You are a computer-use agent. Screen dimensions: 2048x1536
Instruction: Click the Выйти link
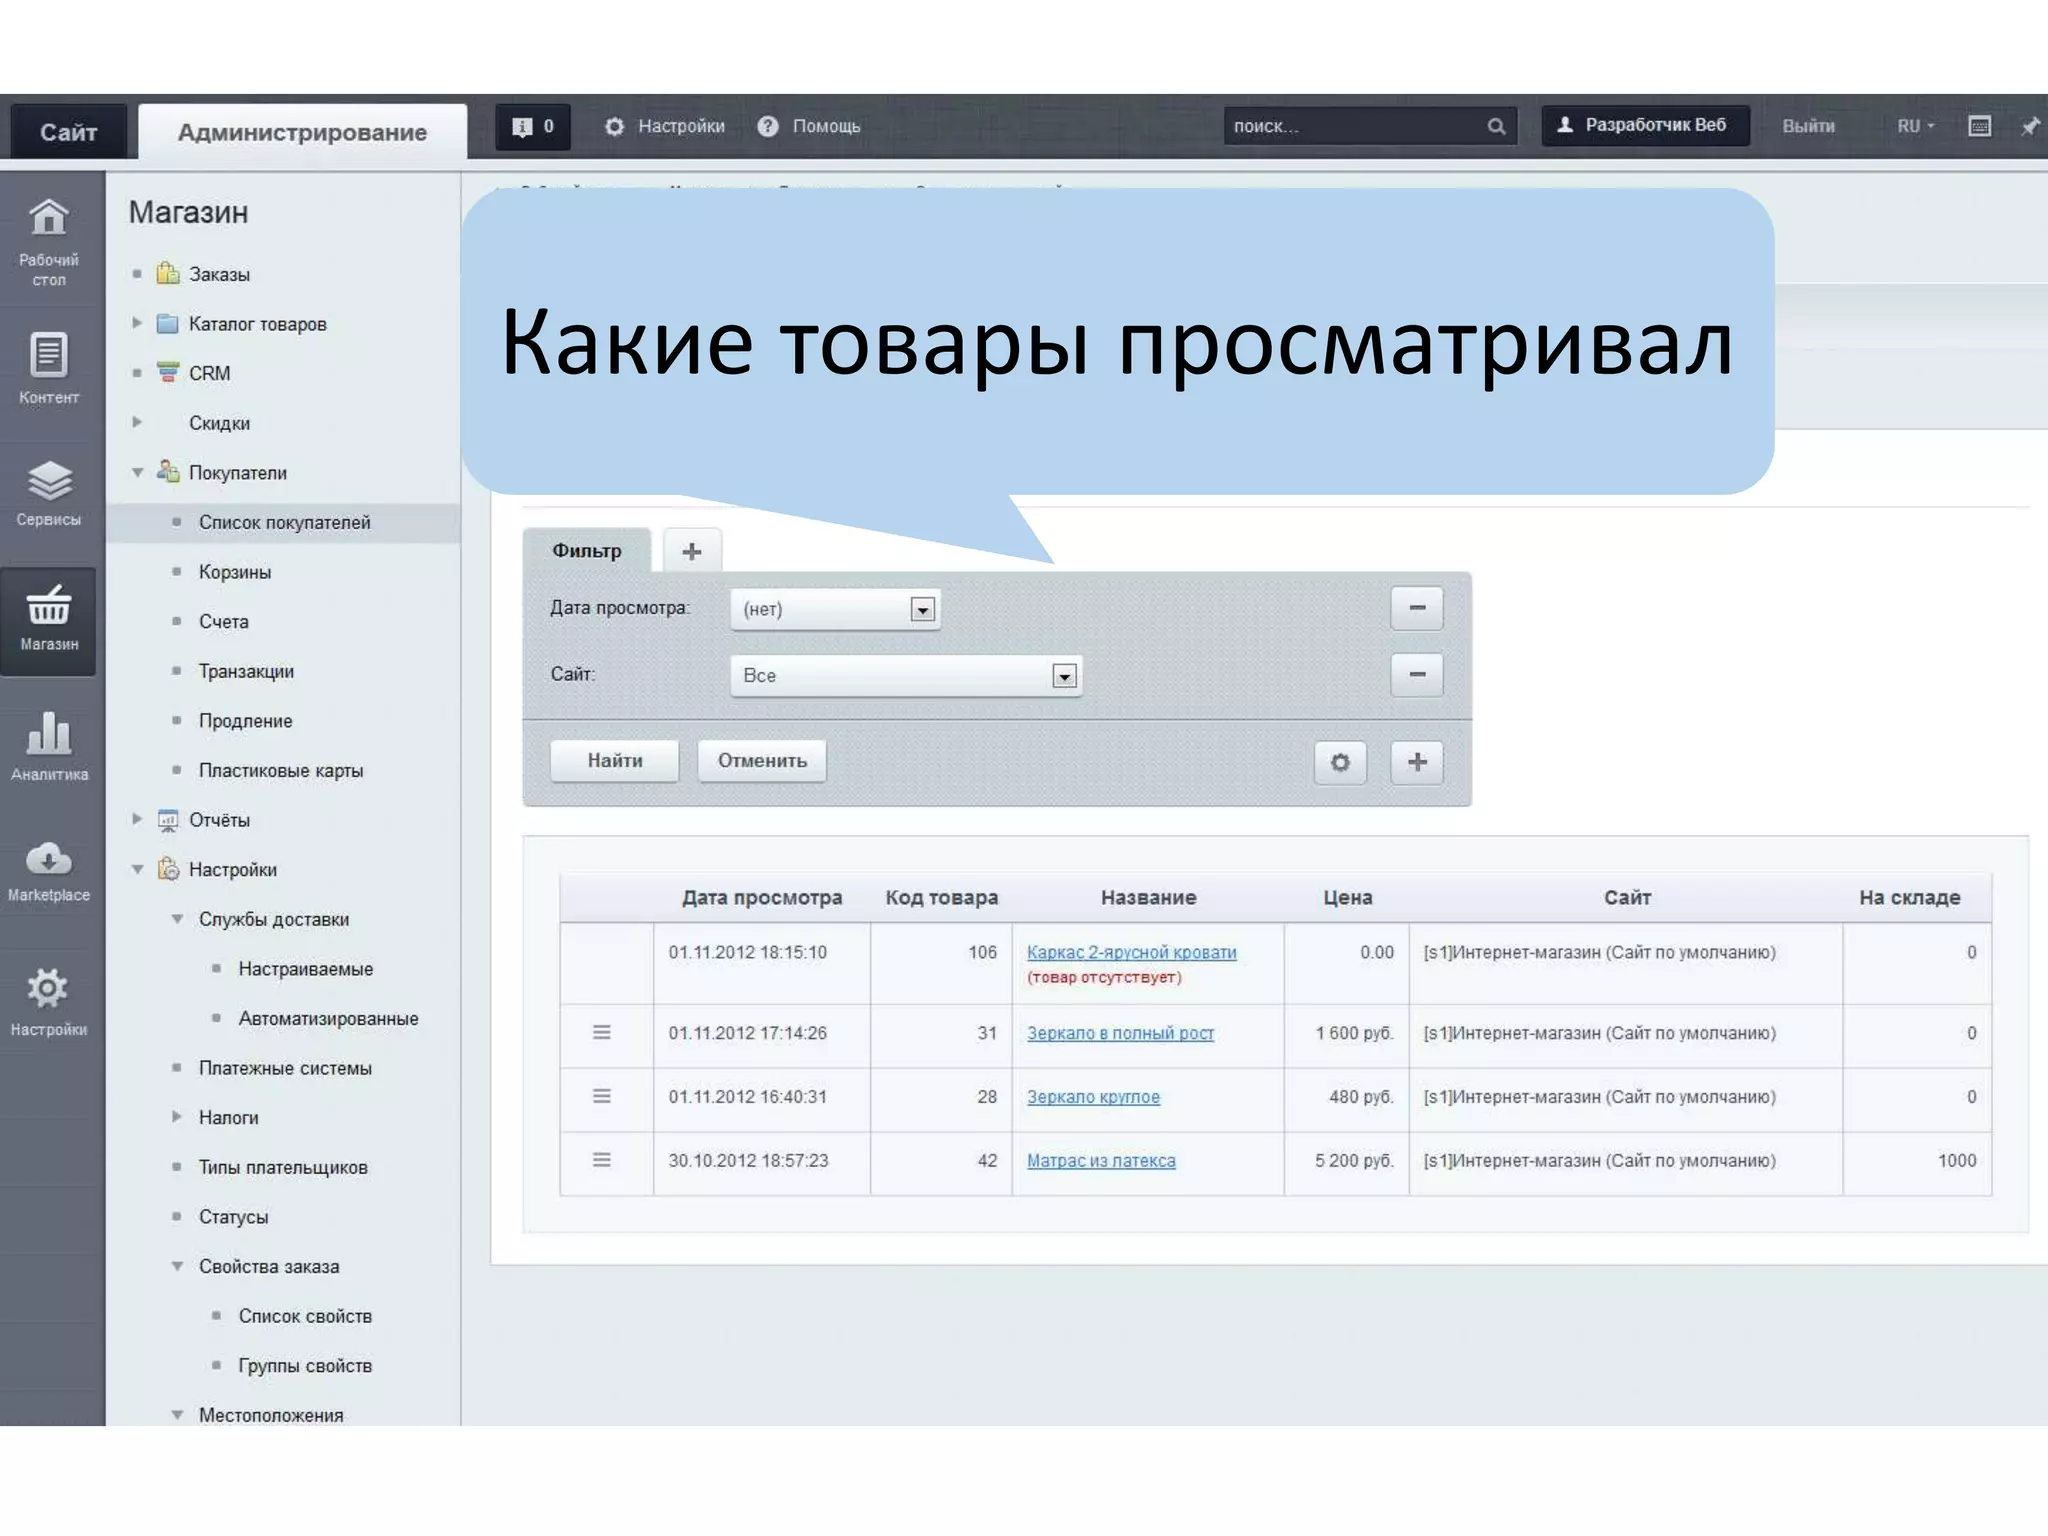click(1808, 126)
